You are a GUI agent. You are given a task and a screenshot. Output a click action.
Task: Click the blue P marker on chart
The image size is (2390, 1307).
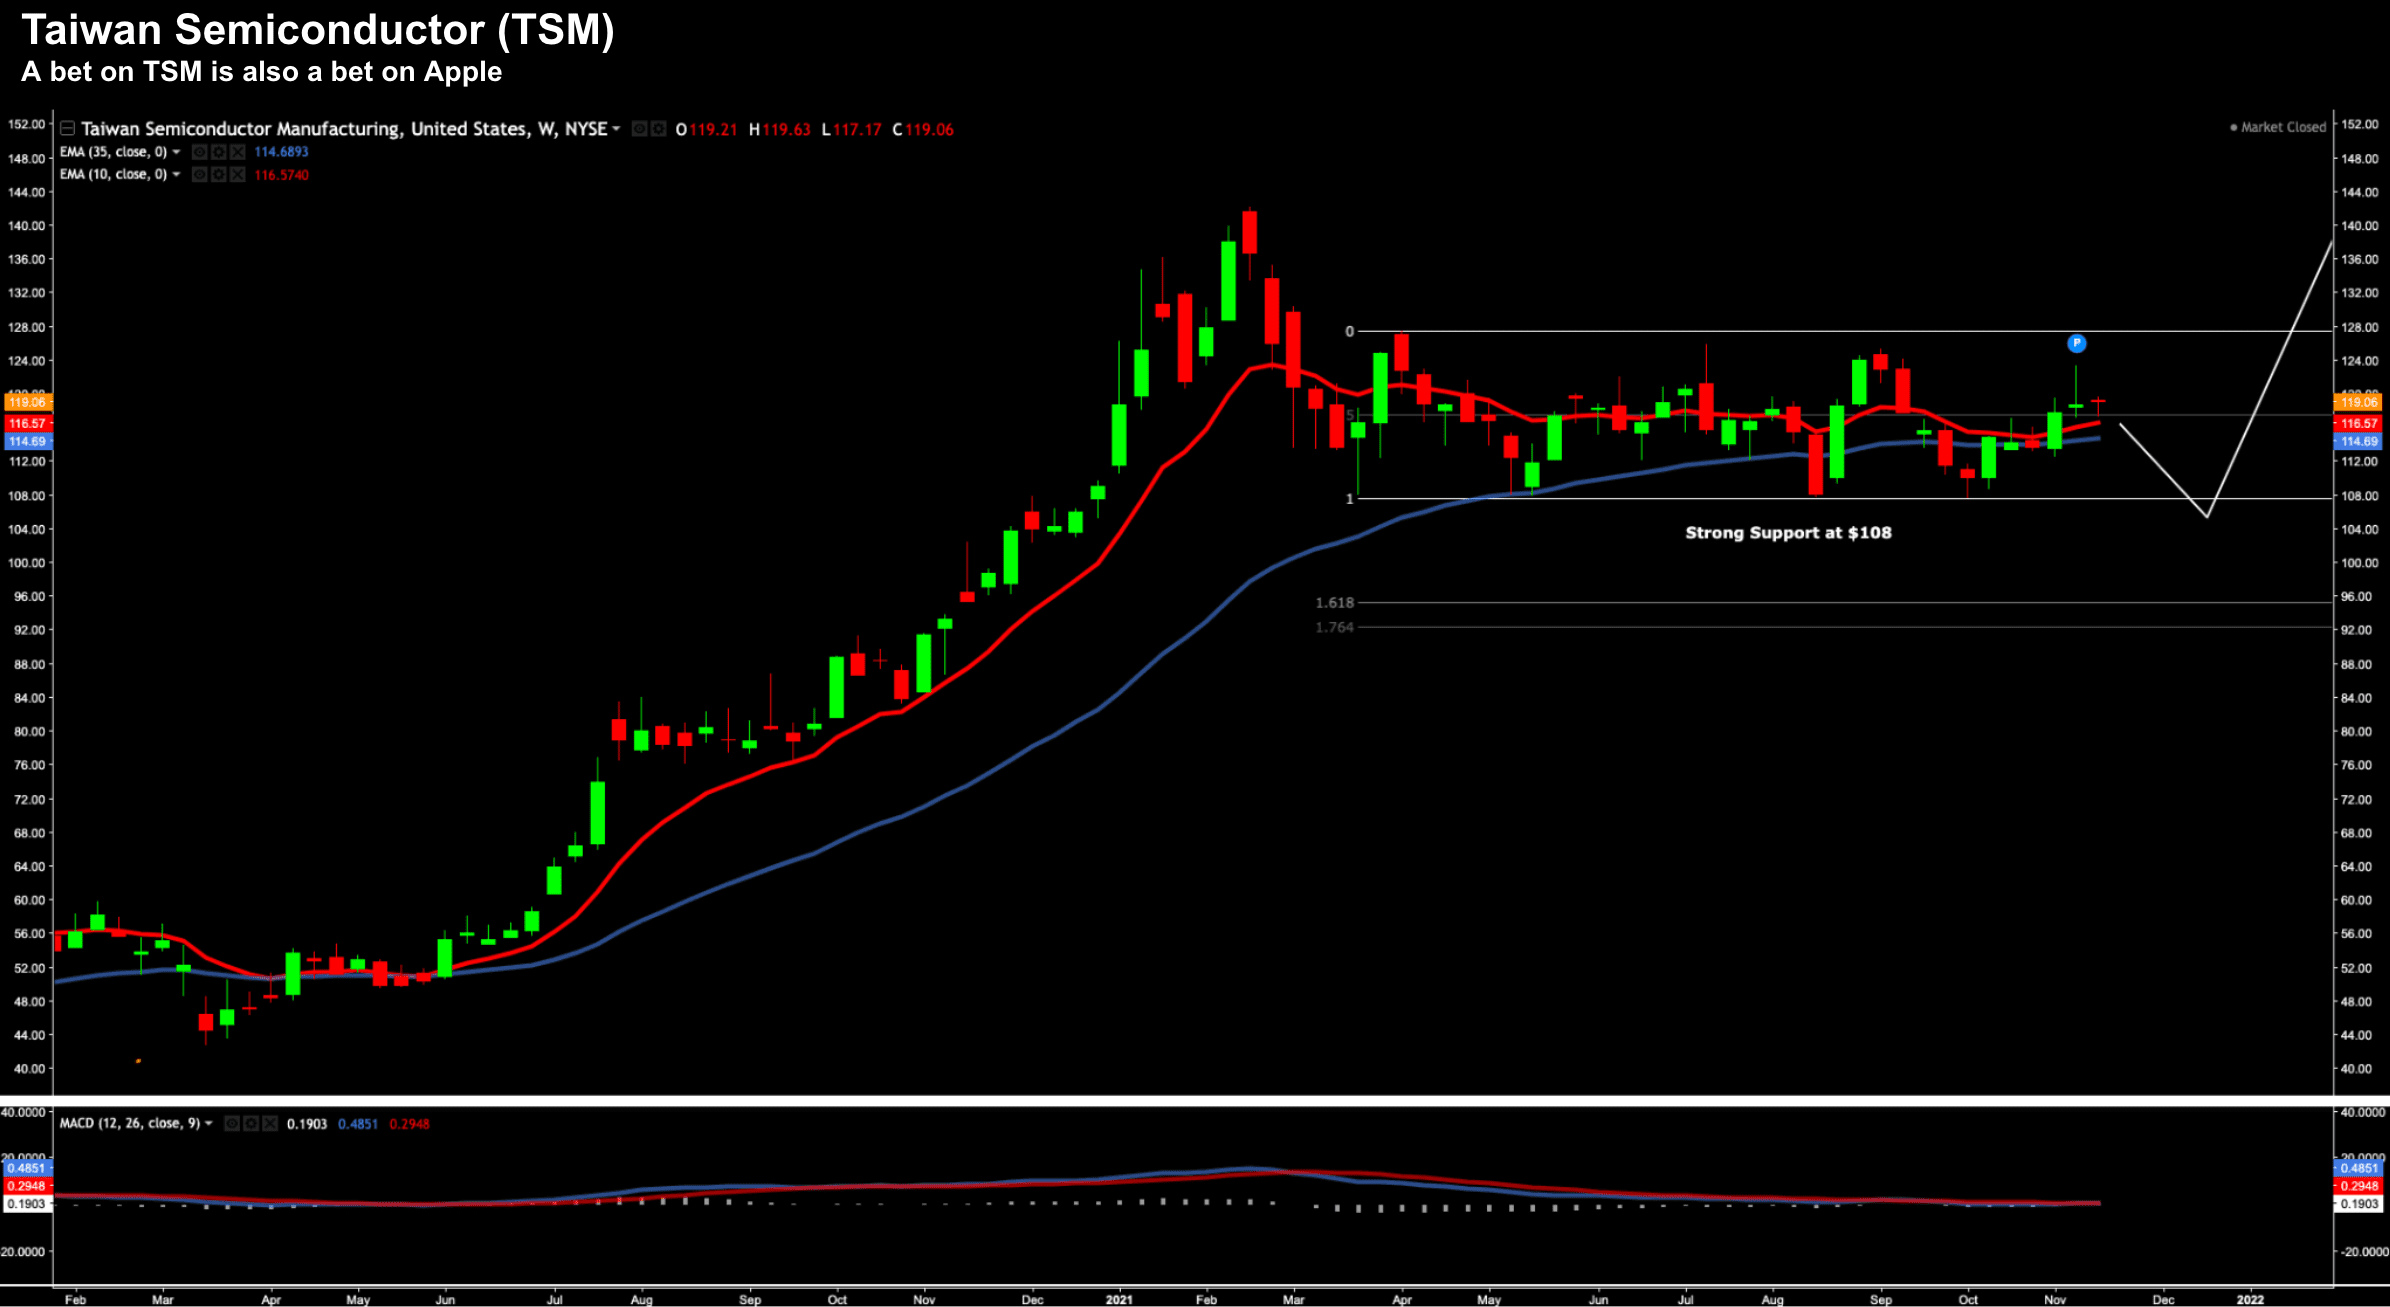(2076, 343)
